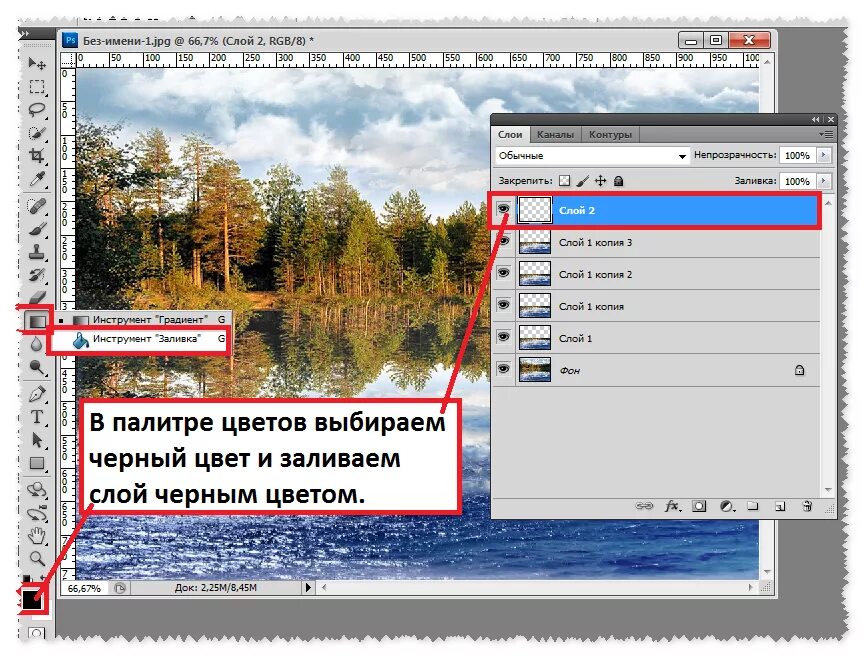
Task: Hide the Слой 1 копия 3 layer
Action: coord(503,242)
